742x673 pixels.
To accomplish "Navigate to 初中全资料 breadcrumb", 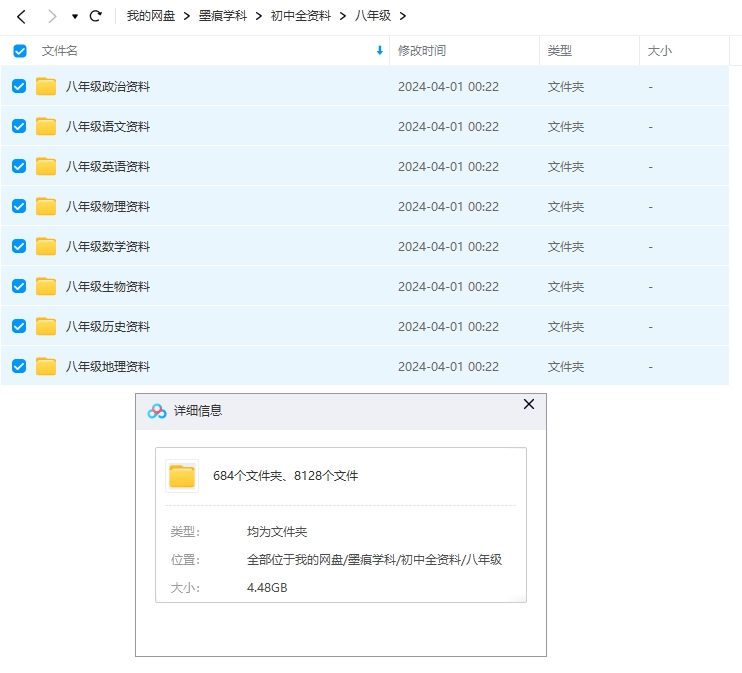I will [x=300, y=16].
